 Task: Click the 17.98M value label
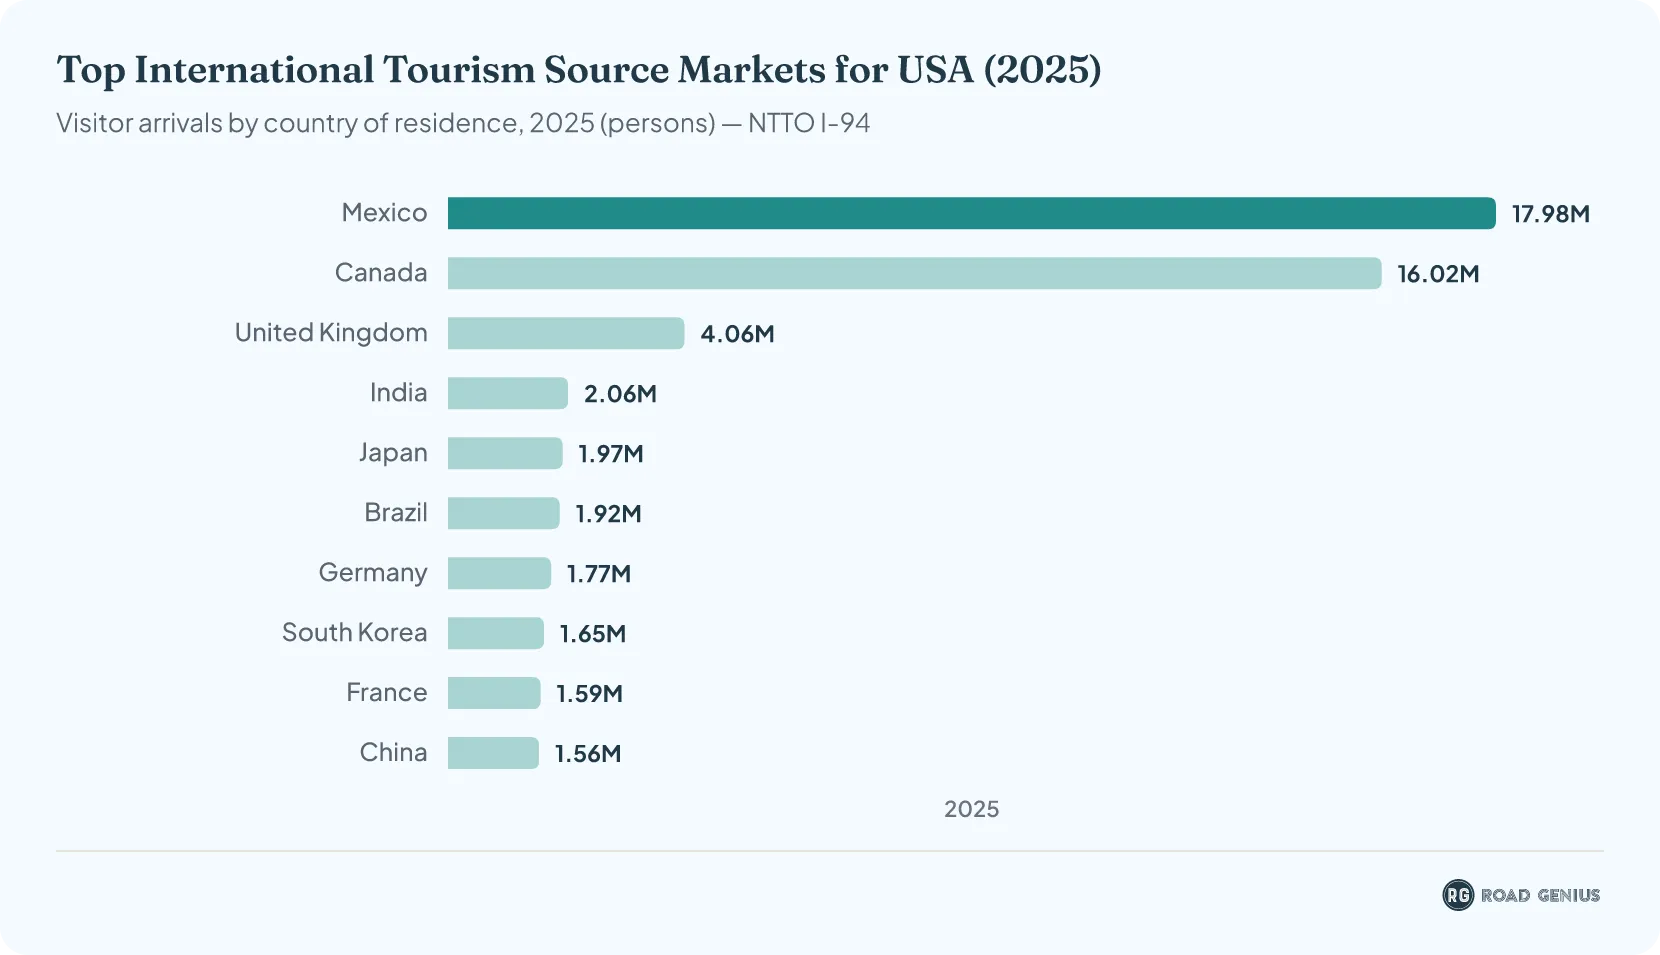pyautogui.click(x=1550, y=214)
